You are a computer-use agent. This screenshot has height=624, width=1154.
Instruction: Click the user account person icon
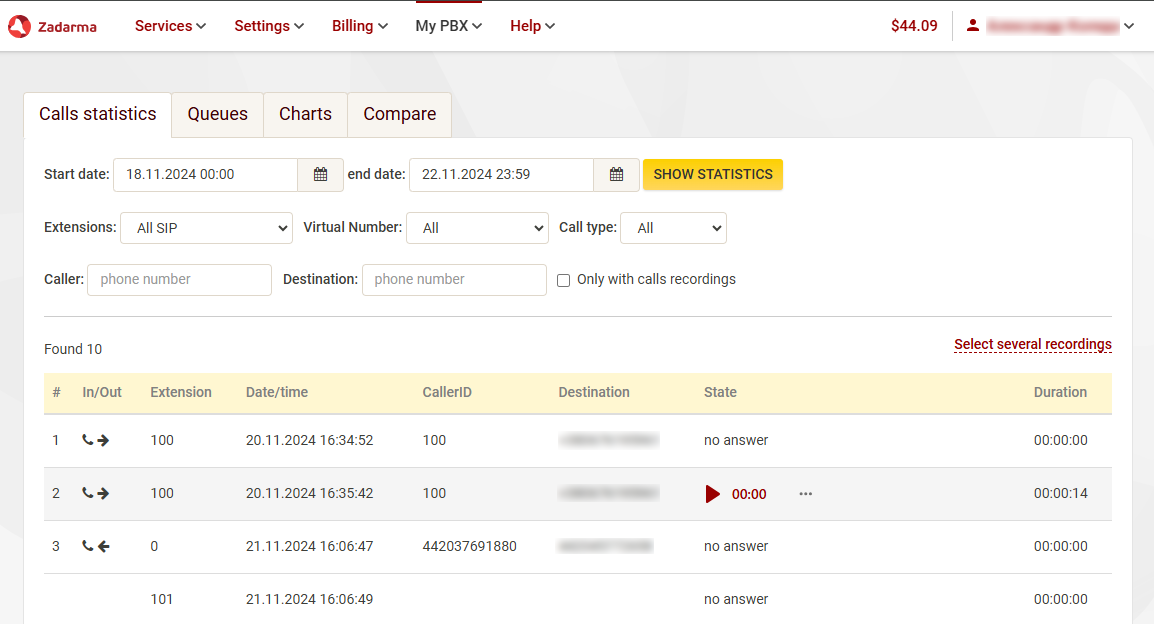click(973, 26)
